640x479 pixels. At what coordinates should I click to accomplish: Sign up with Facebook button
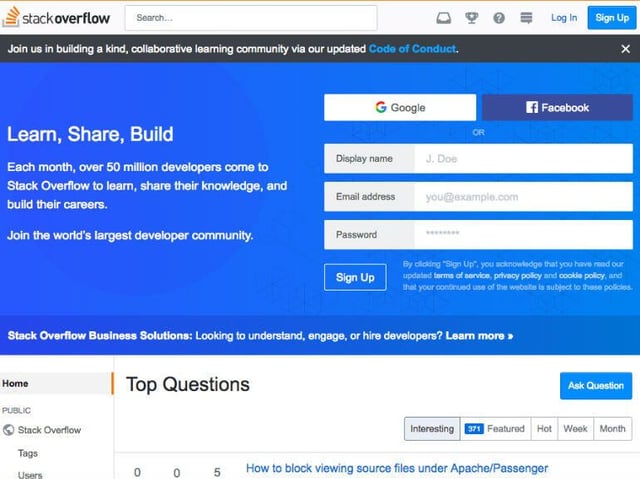[558, 108]
